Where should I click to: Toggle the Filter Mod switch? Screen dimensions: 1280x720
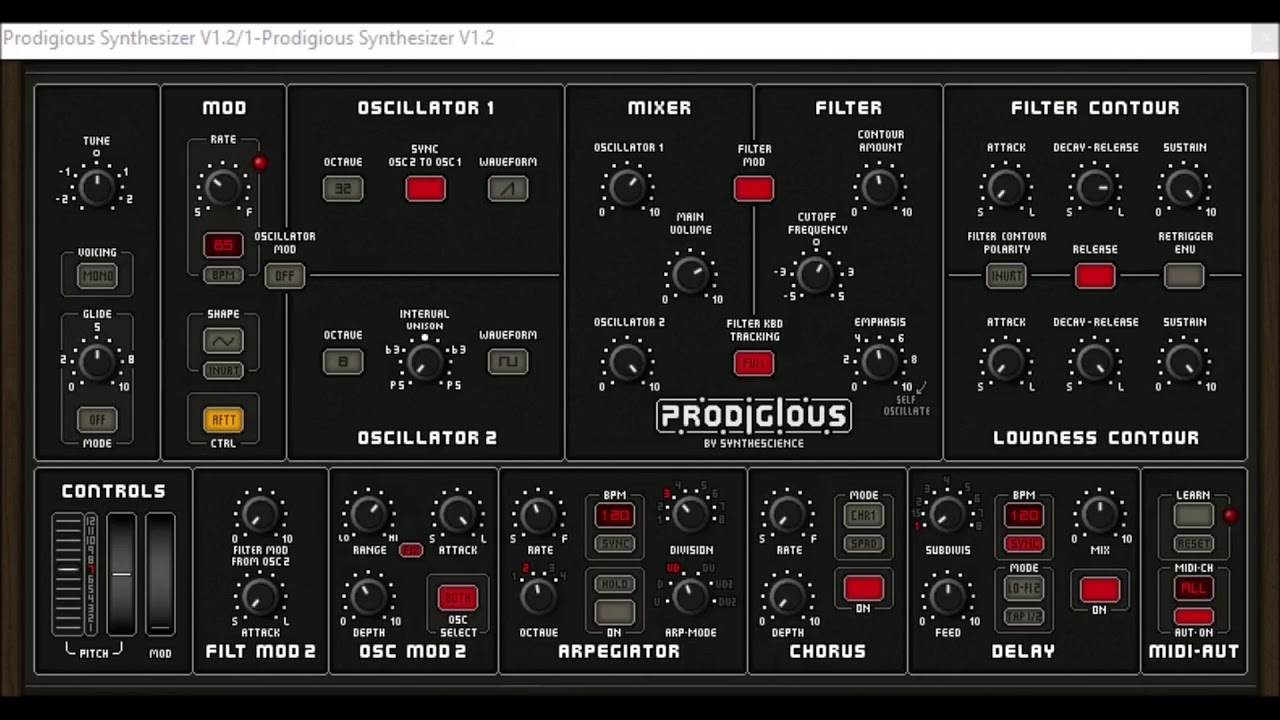(753, 188)
